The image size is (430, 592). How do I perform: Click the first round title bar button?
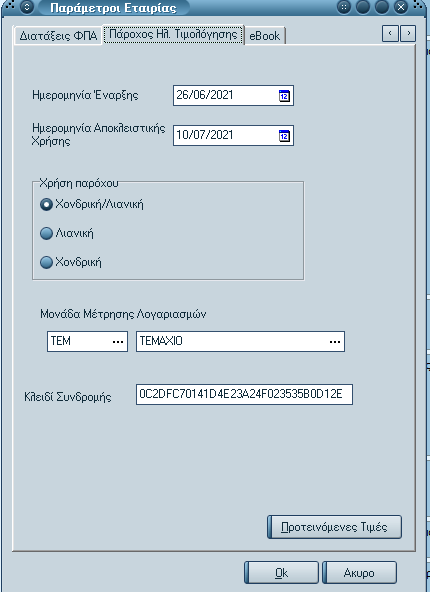pyautogui.click(x=363, y=7)
